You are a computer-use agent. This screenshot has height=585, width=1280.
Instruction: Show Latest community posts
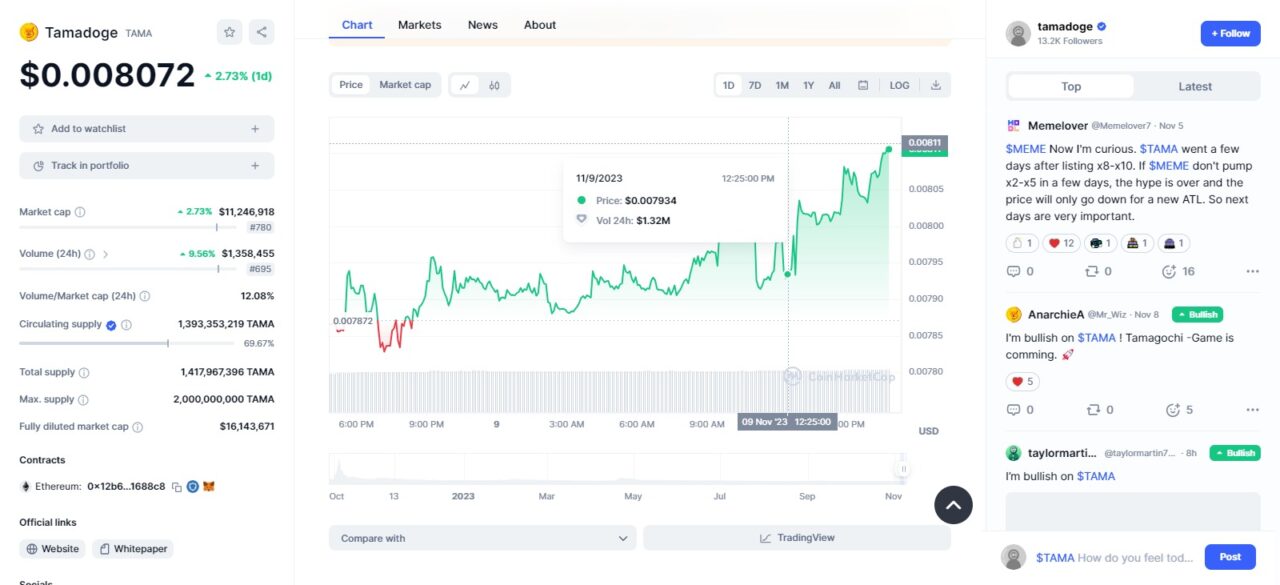pyautogui.click(x=1195, y=86)
